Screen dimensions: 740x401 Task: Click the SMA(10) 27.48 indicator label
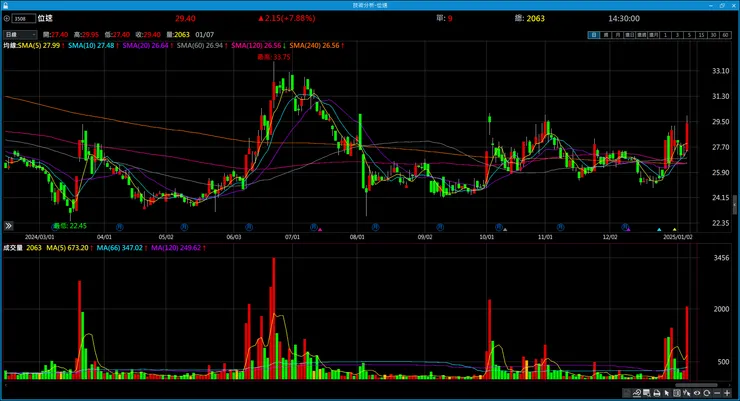pyautogui.click(x=92, y=45)
